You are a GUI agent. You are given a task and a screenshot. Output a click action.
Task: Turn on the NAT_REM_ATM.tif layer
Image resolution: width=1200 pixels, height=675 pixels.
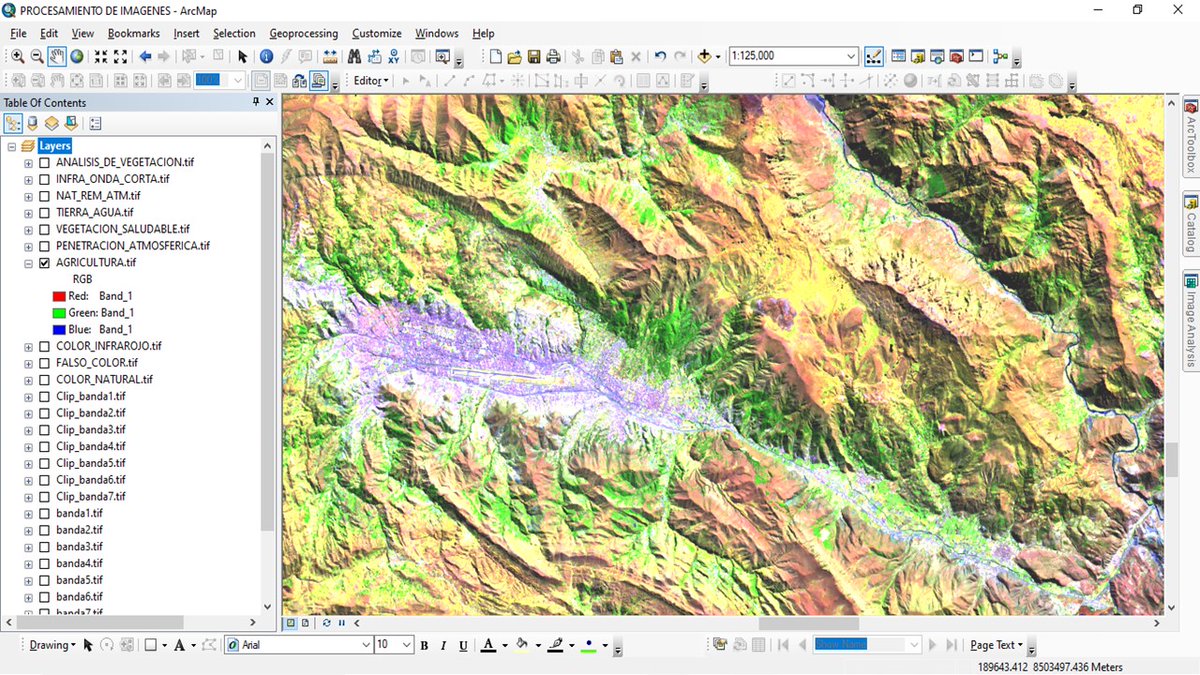click(x=44, y=196)
